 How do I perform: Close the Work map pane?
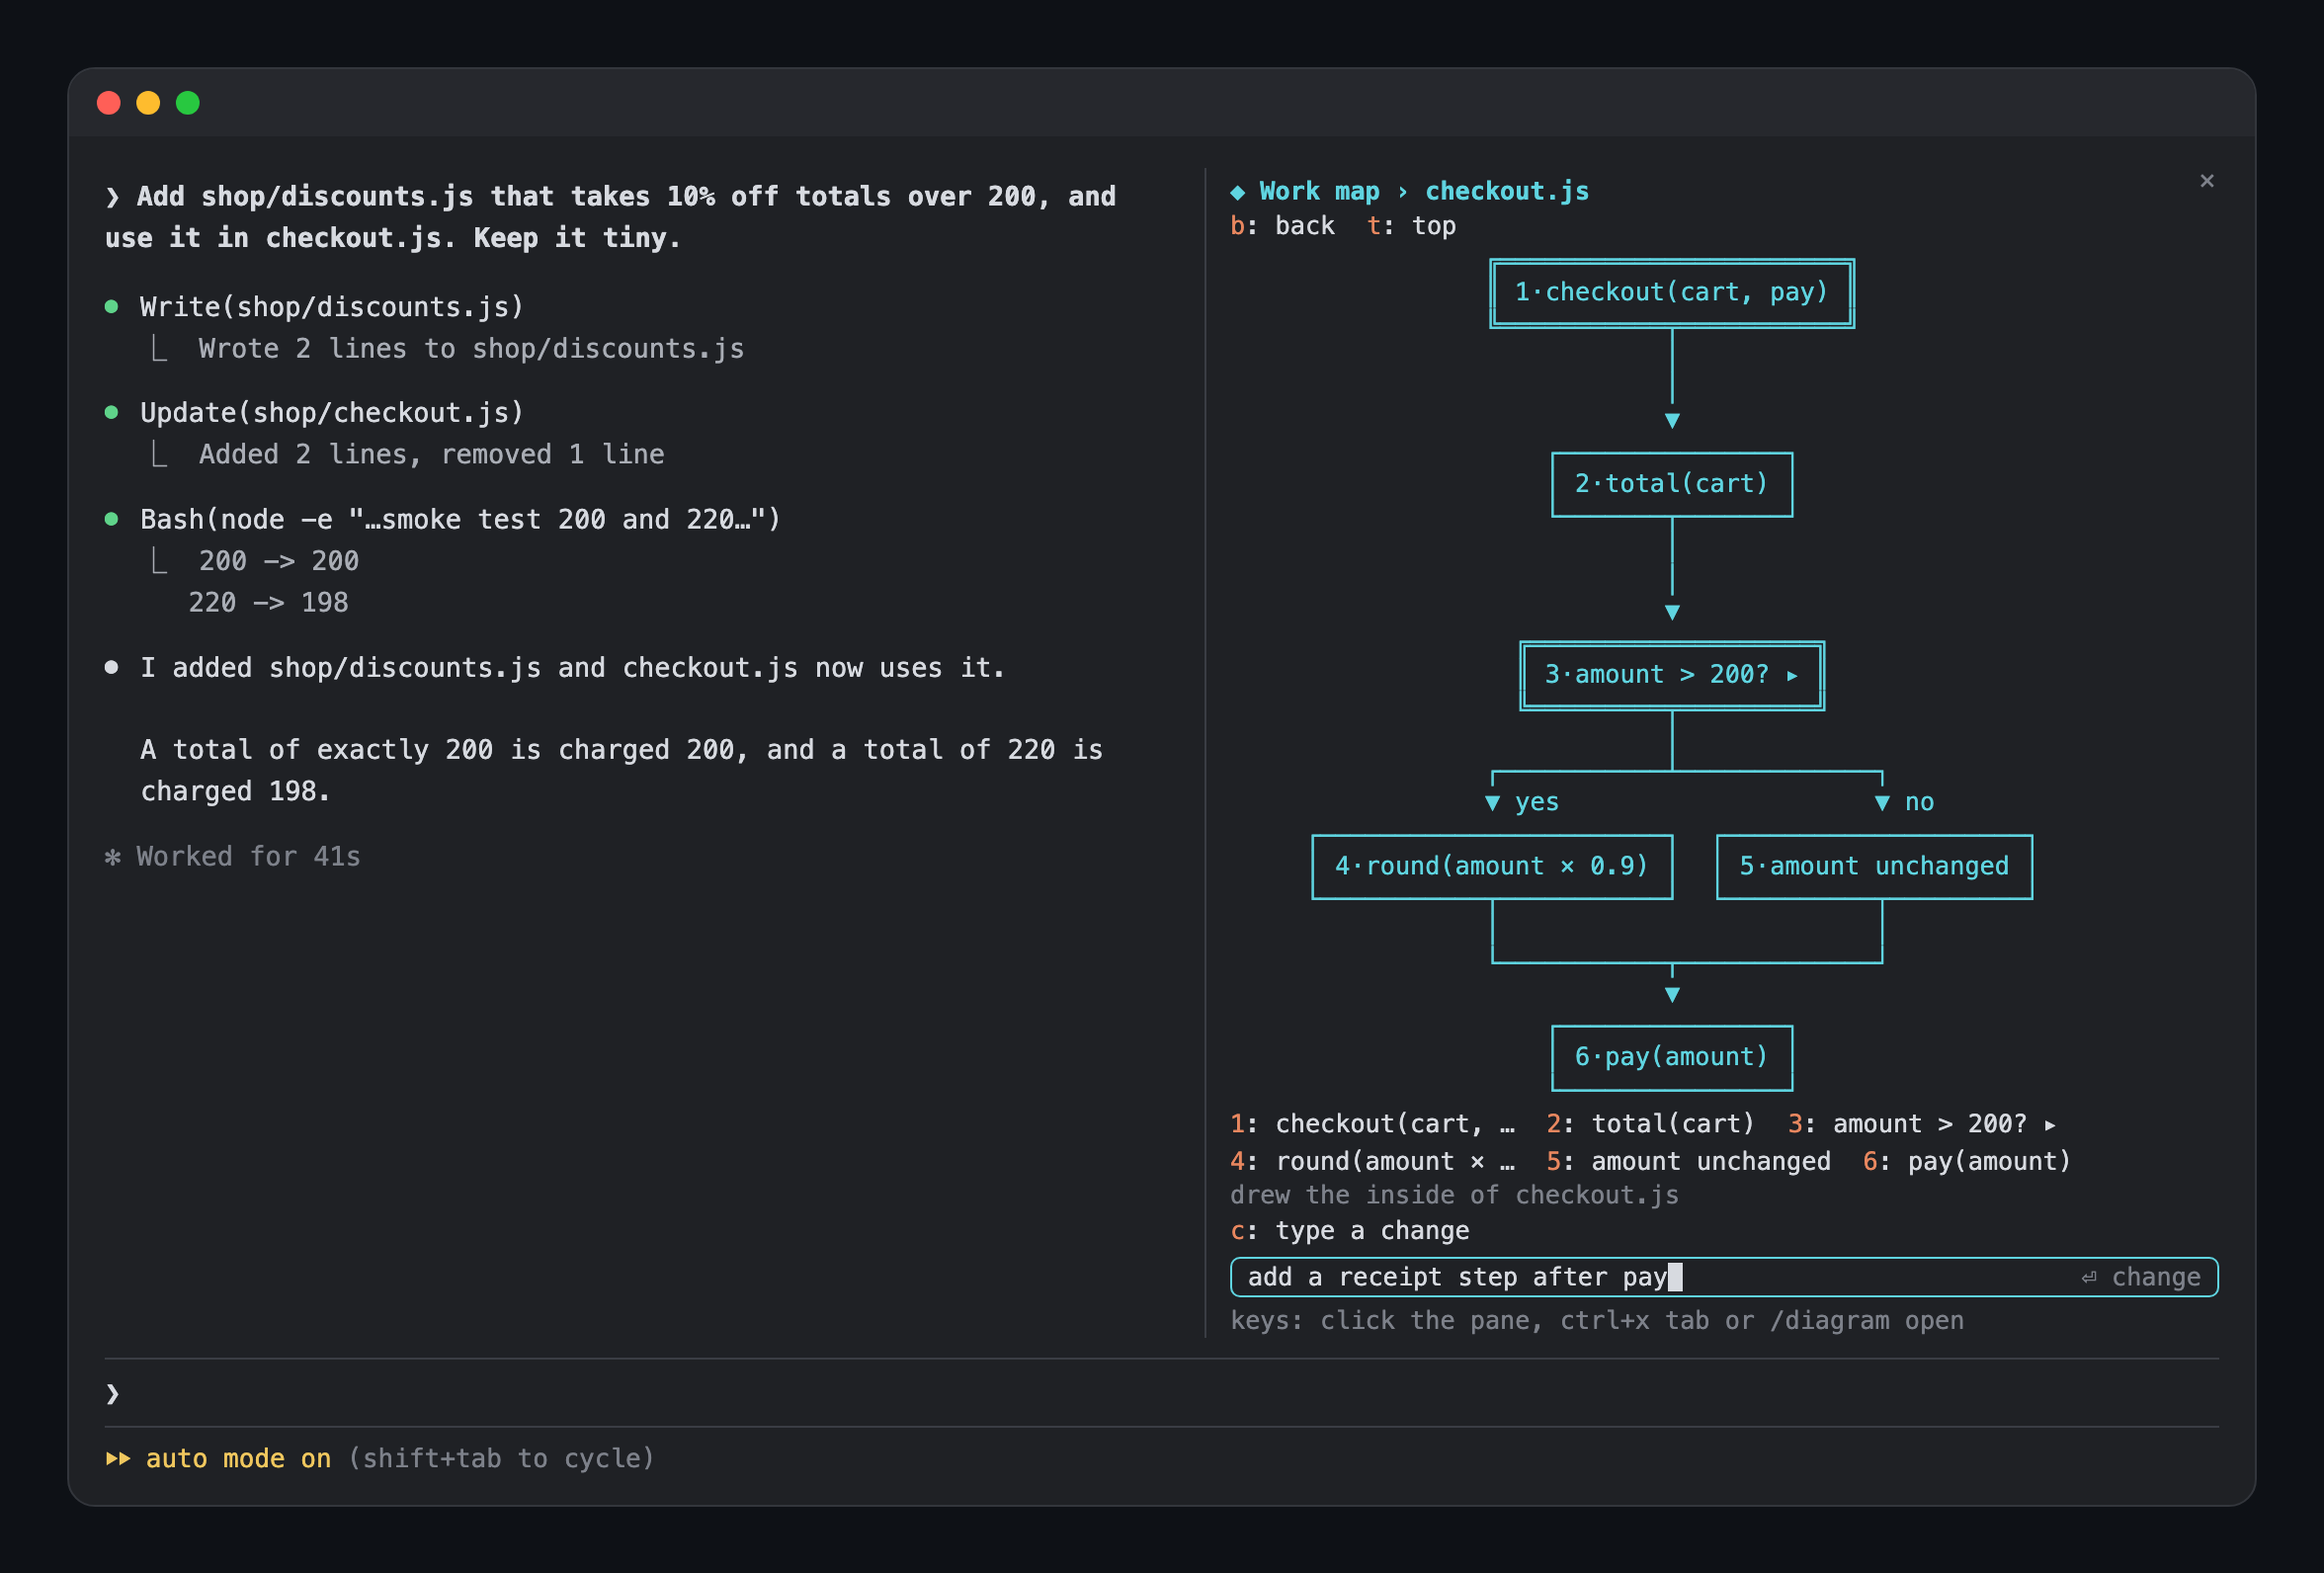pos(2206,181)
